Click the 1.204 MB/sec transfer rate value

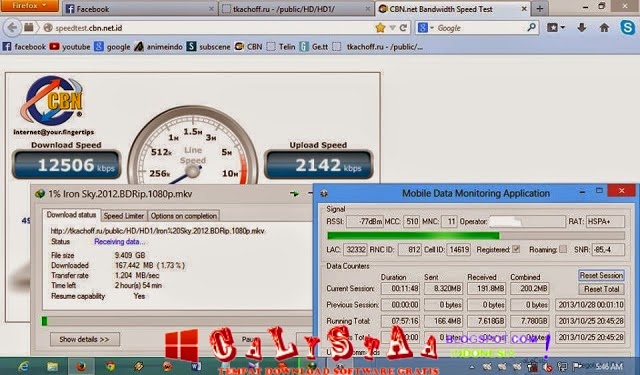pos(137,275)
